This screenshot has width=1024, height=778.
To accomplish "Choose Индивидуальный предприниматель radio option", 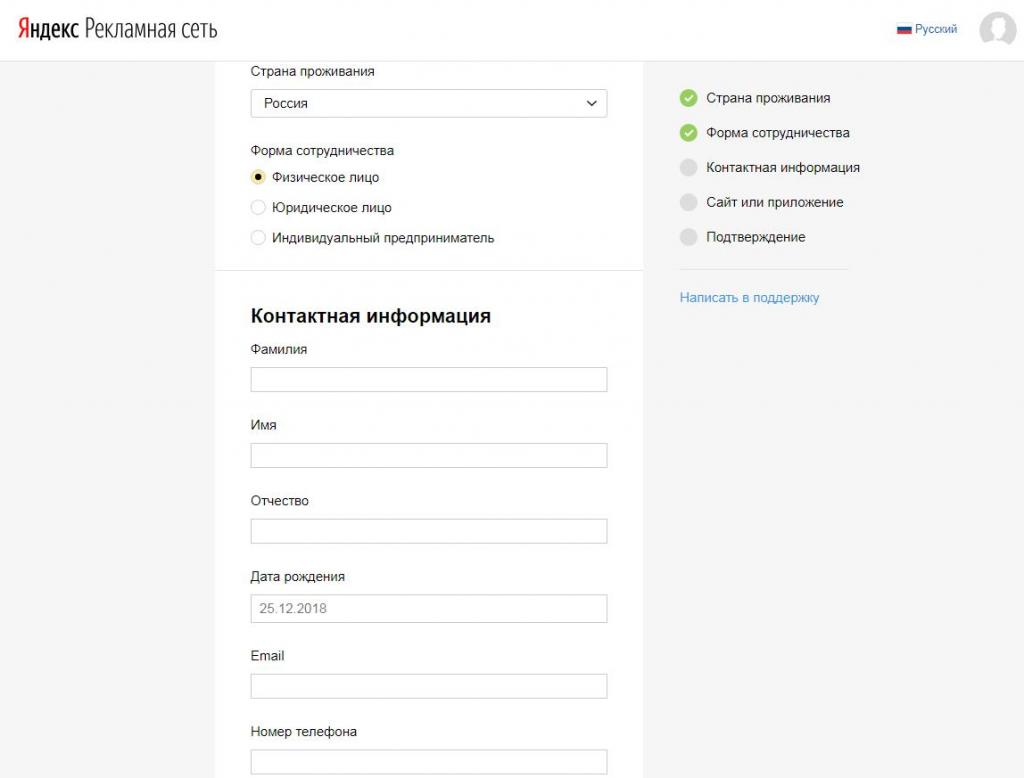I will tap(258, 238).
